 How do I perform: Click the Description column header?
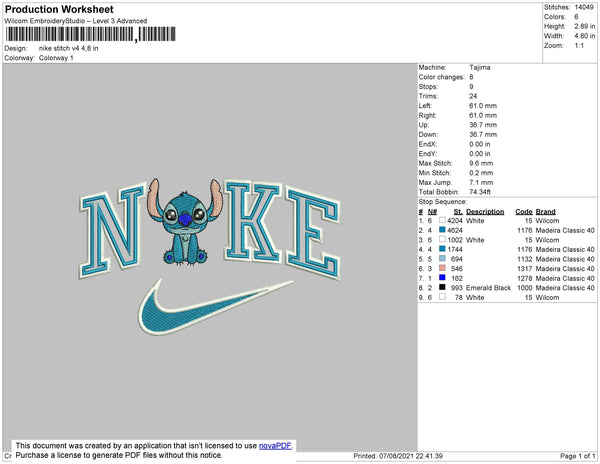tap(485, 212)
